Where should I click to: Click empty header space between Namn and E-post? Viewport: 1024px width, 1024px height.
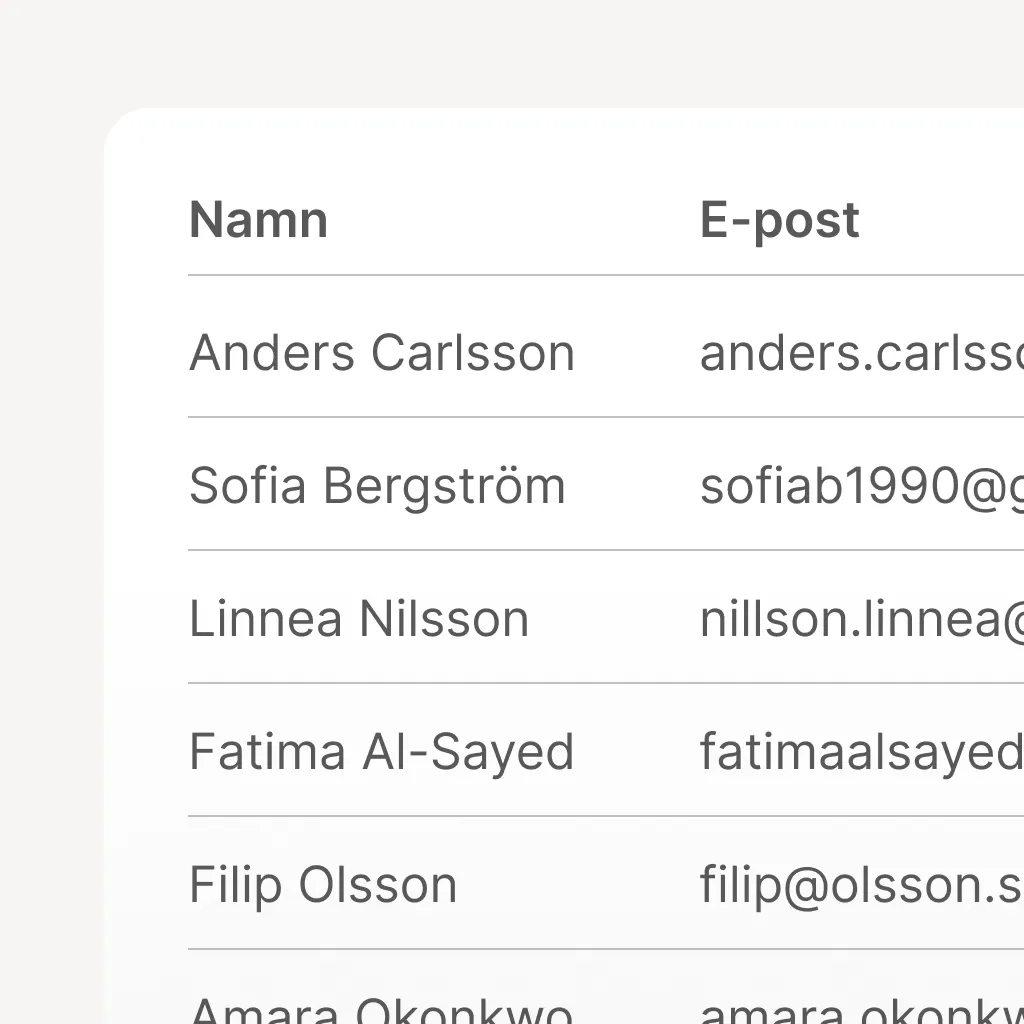tap(510, 220)
